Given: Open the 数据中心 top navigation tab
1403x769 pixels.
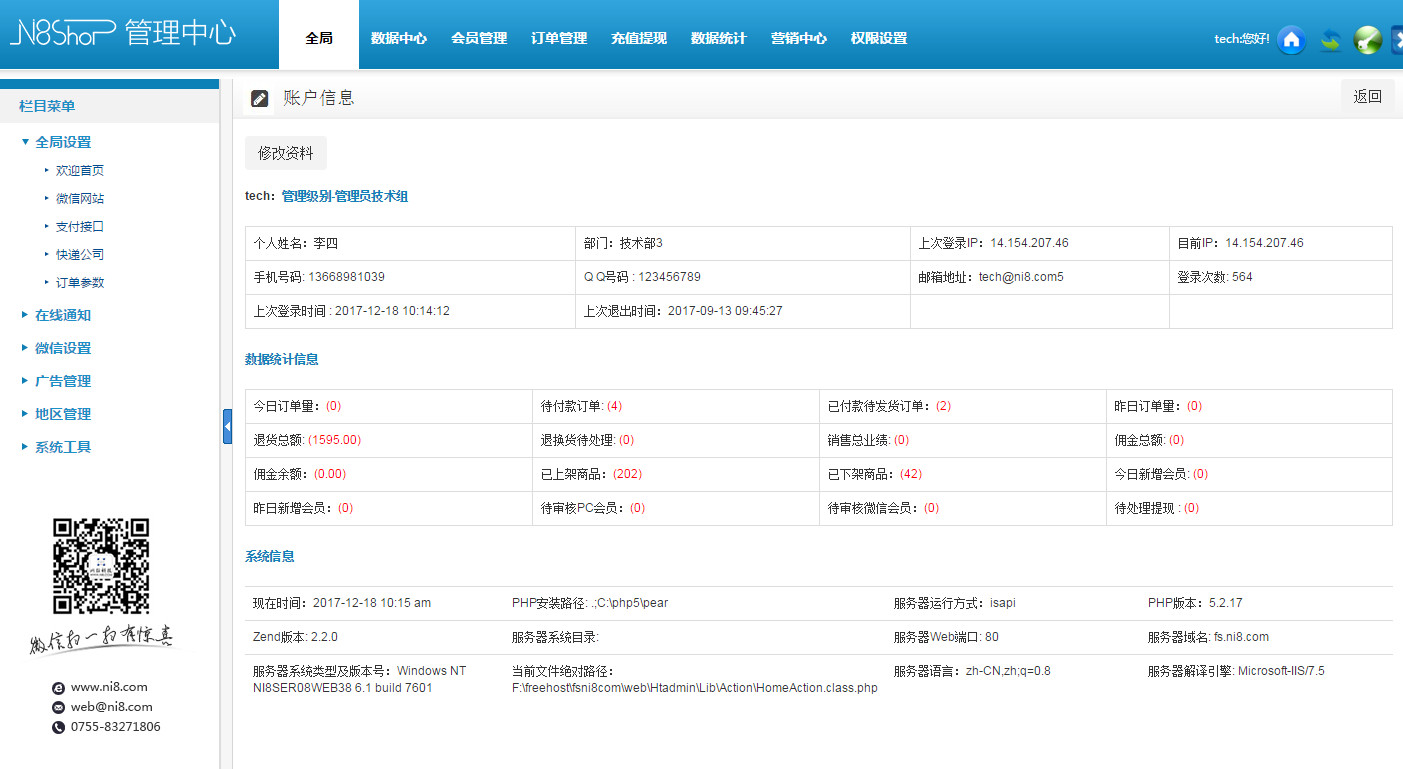Looking at the screenshot, I should [398, 38].
